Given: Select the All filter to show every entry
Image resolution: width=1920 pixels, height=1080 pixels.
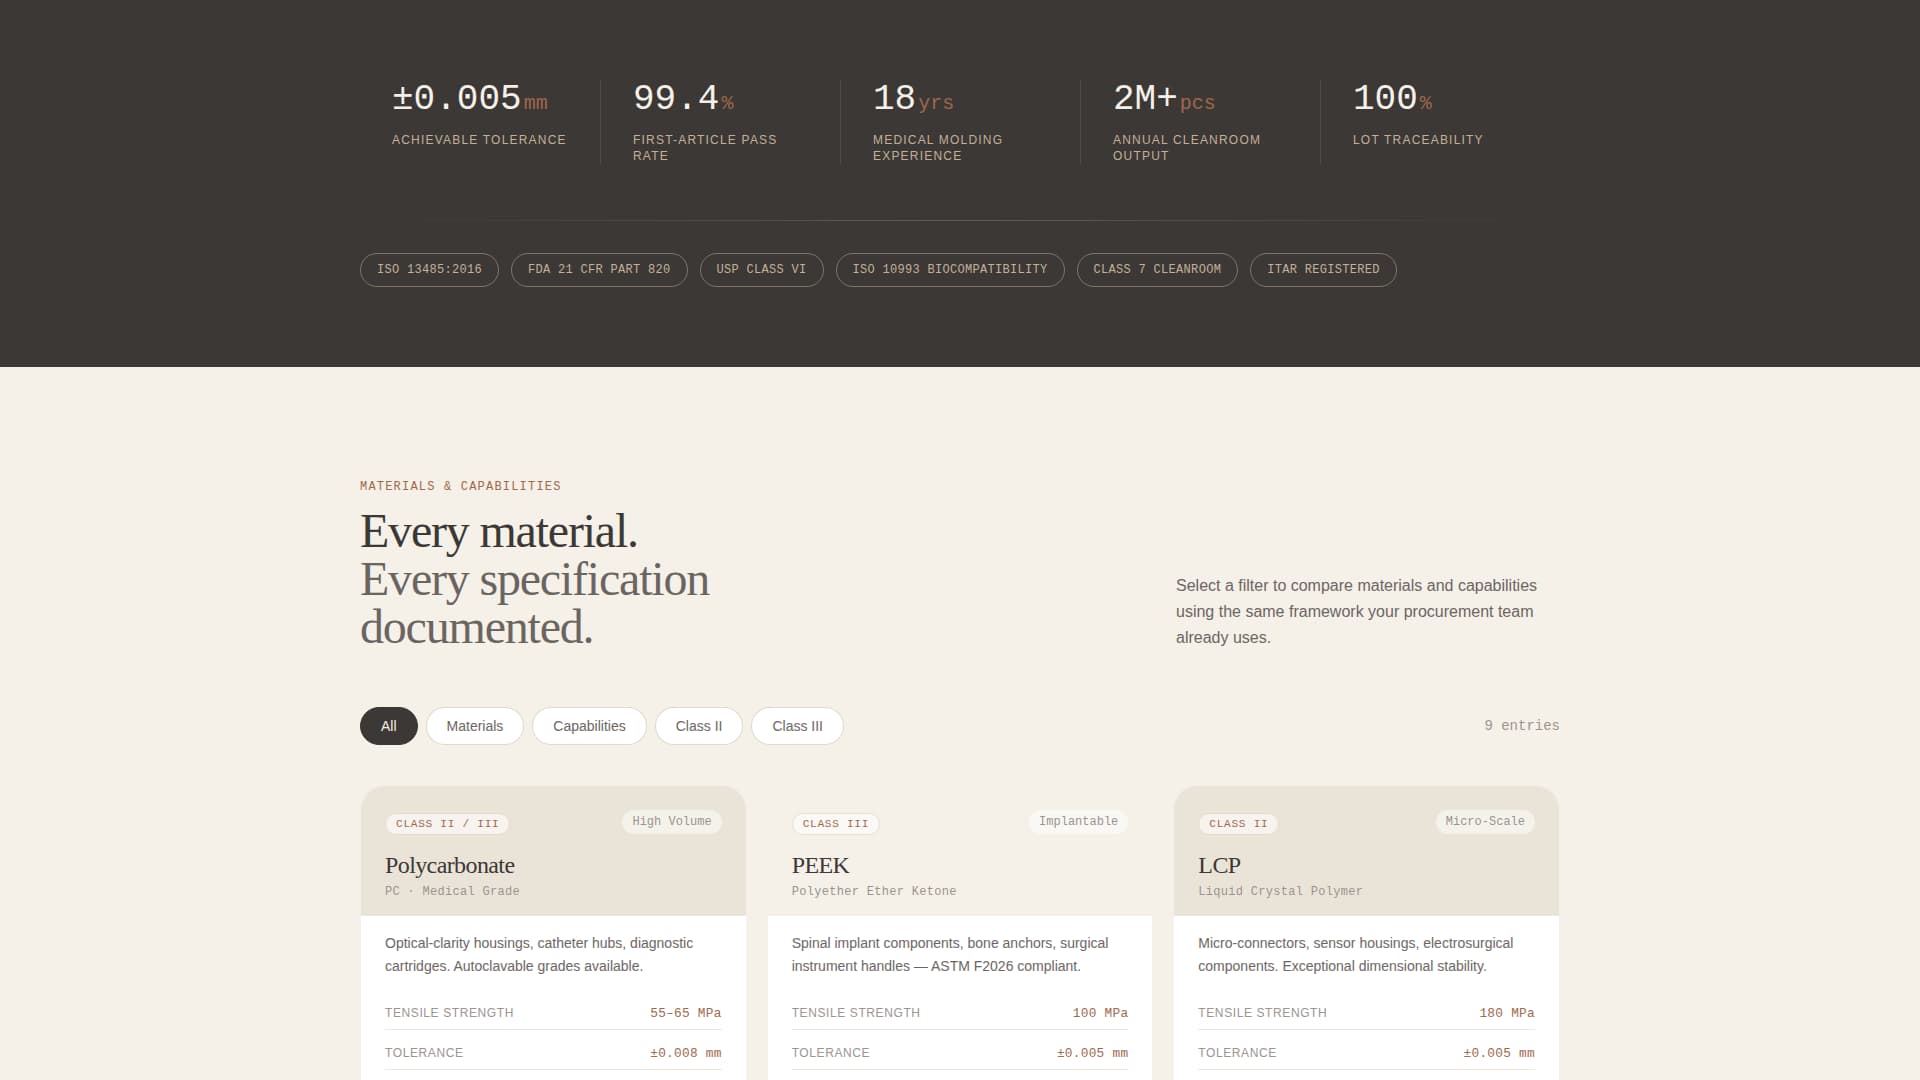Looking at the screenshot, I should [x=388, y=726].
